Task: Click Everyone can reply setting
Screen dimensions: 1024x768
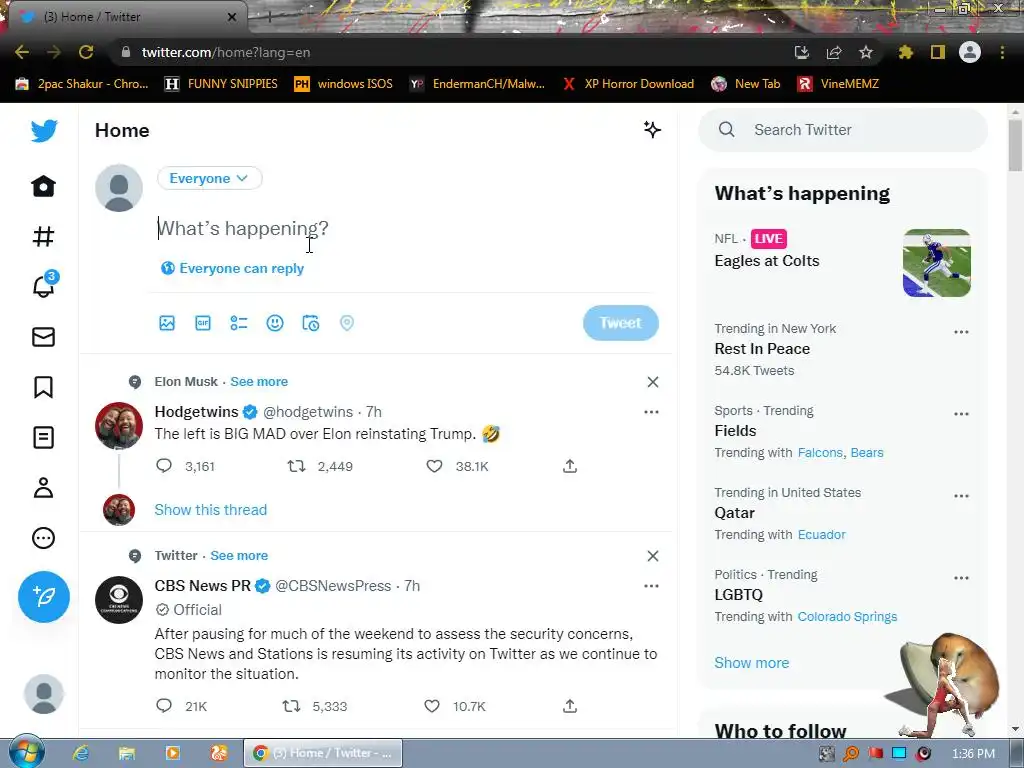Action: [x=232, y=268]
